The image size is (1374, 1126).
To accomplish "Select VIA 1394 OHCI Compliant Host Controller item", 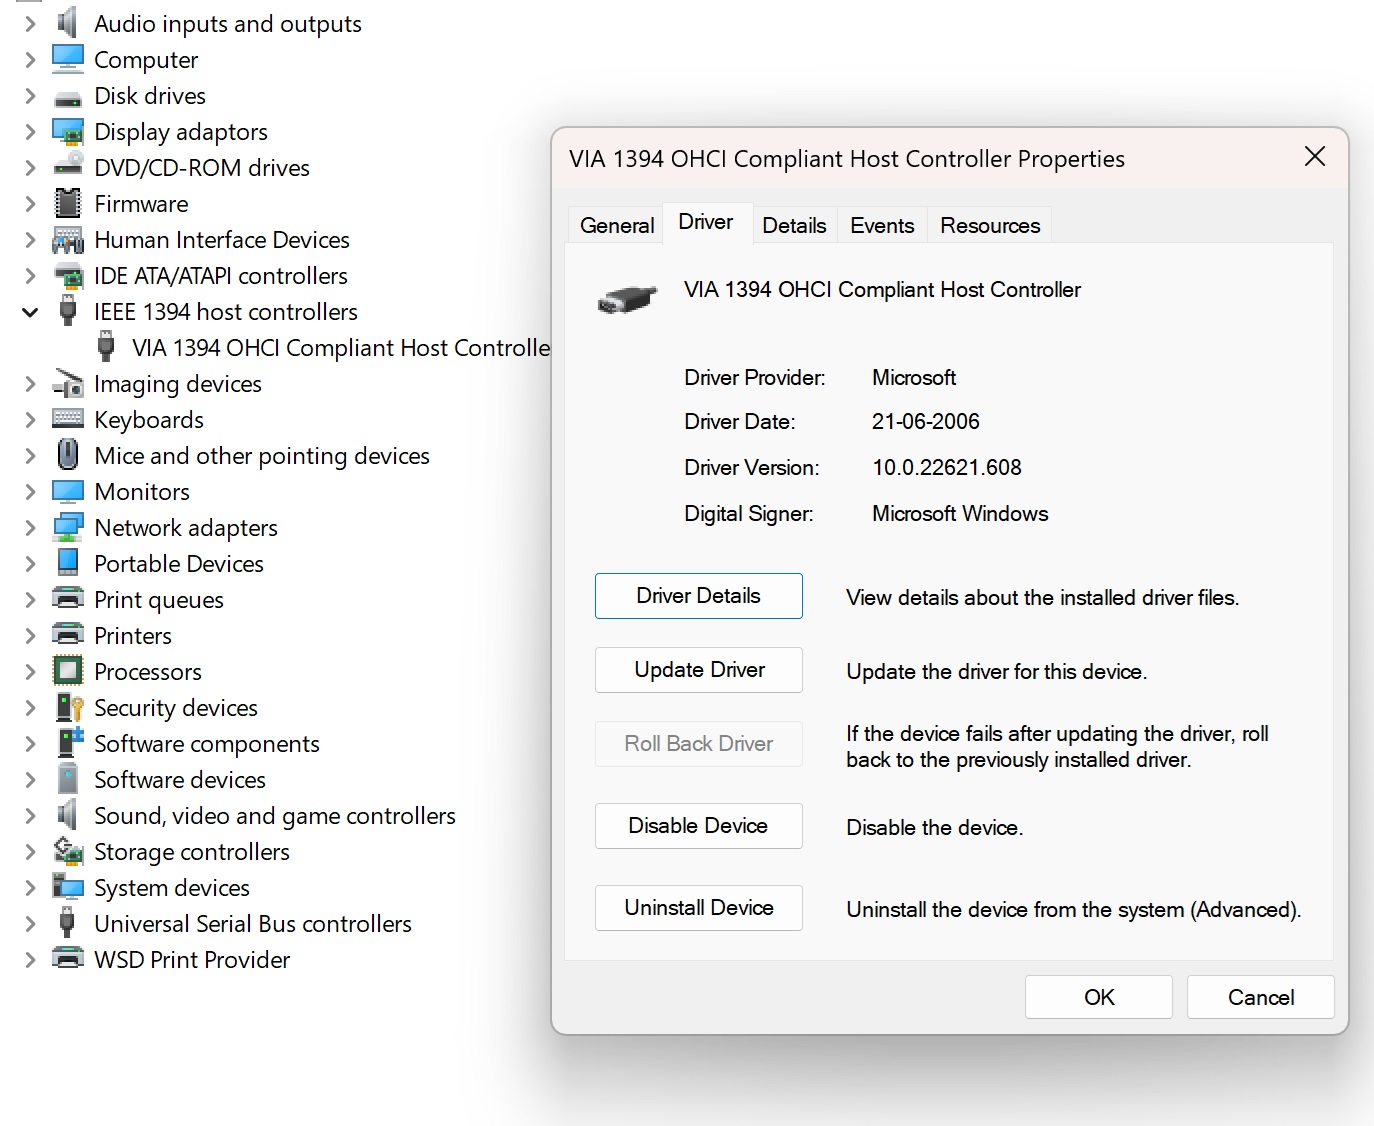I will pos(341,348).
